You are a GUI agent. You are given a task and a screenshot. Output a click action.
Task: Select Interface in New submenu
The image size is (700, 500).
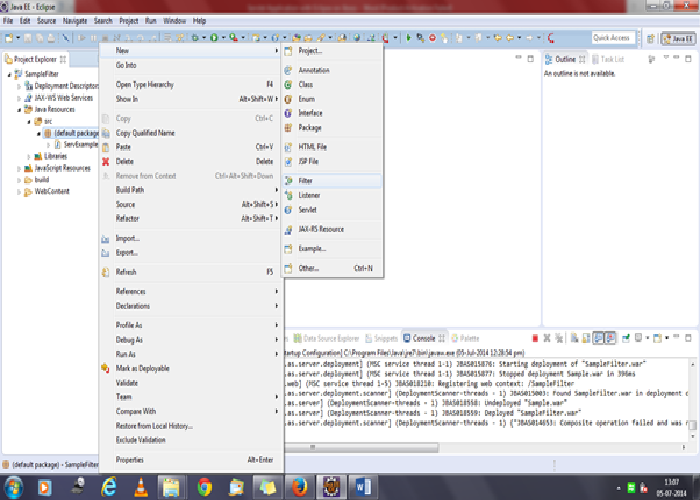pyautogui.click(x=332, y=113)
